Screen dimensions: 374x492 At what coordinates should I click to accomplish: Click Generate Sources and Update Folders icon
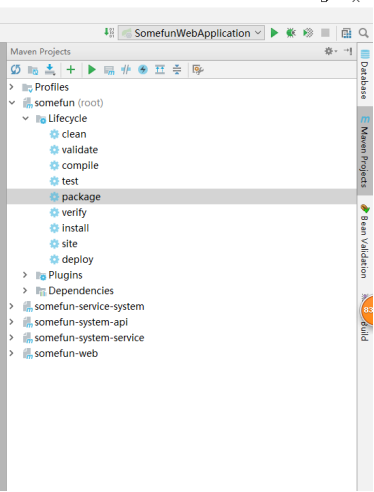[x=33, y=70]
